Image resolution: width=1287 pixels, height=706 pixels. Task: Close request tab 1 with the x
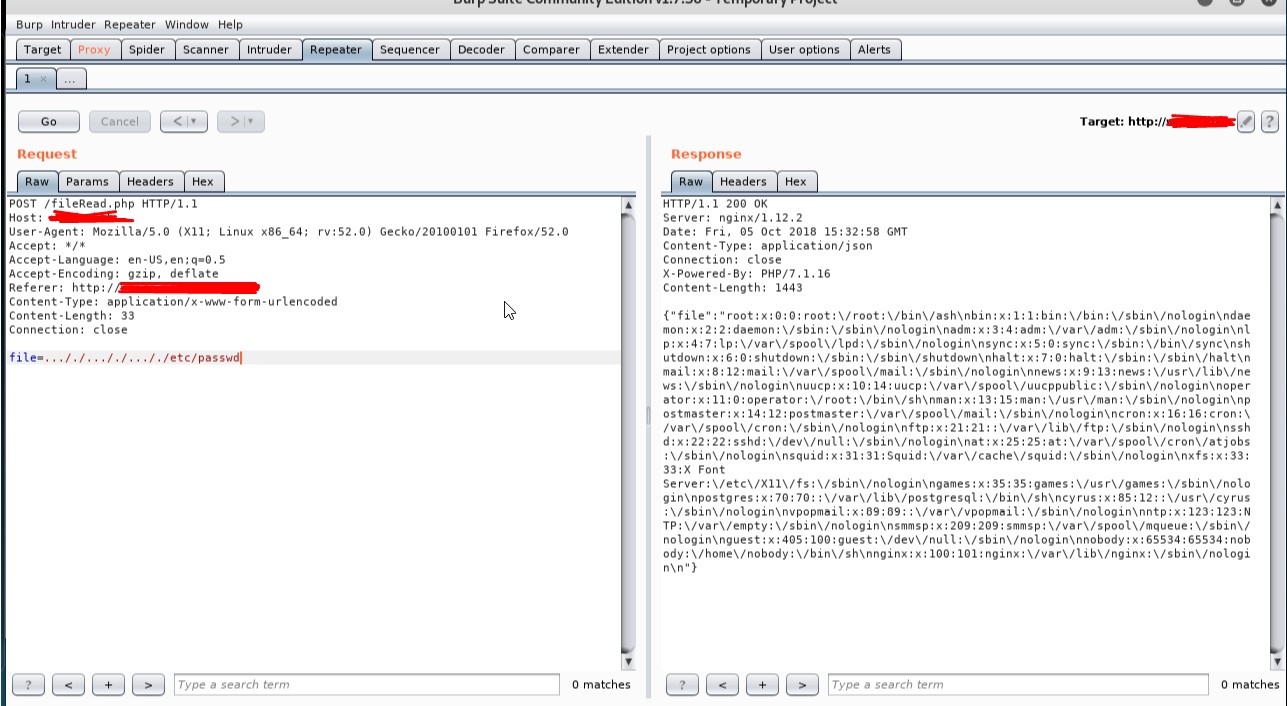coord(43,78)
